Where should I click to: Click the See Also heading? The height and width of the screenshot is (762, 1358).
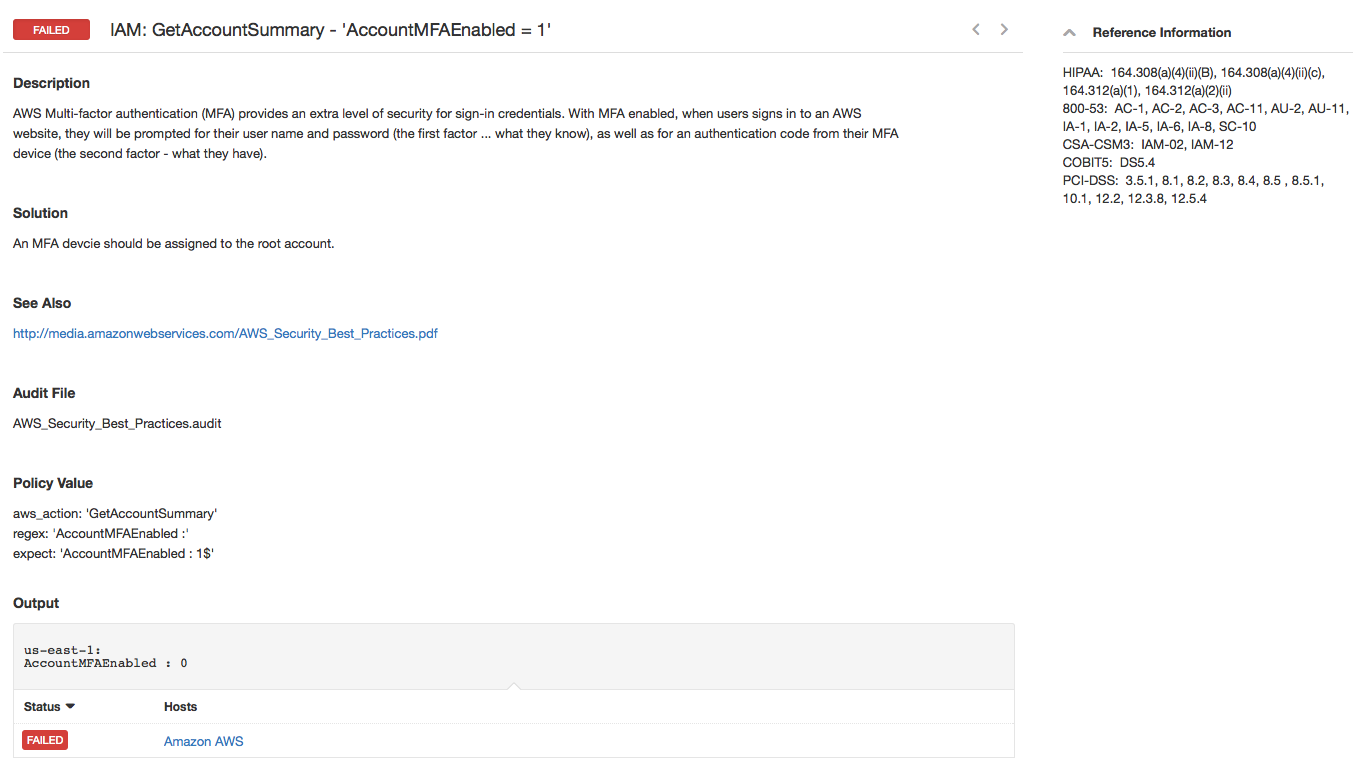pos(42,304)
